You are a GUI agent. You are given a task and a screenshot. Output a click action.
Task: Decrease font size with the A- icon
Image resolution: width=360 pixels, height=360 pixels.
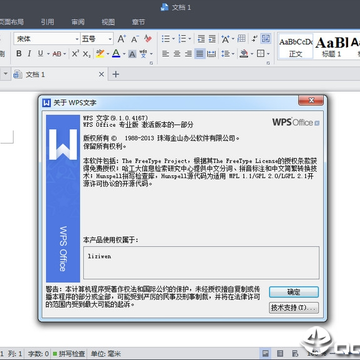pyautogui.click(x=135, y=39)
